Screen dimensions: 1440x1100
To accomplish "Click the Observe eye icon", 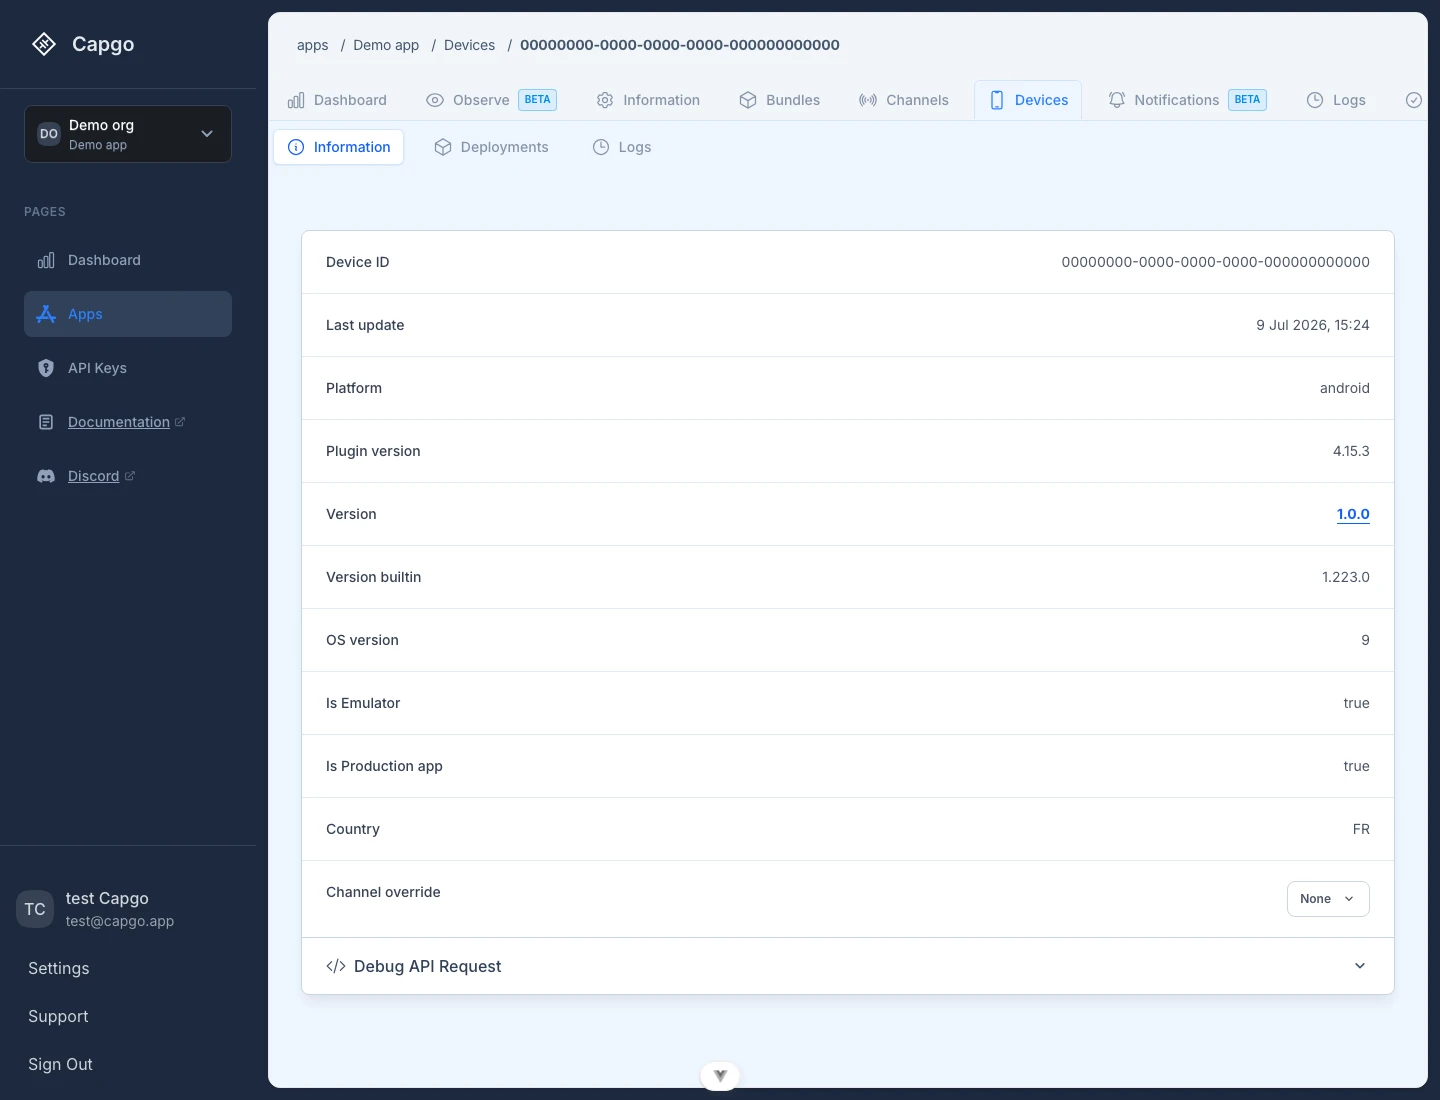I will pyautogui.click(x=435, y=100).
